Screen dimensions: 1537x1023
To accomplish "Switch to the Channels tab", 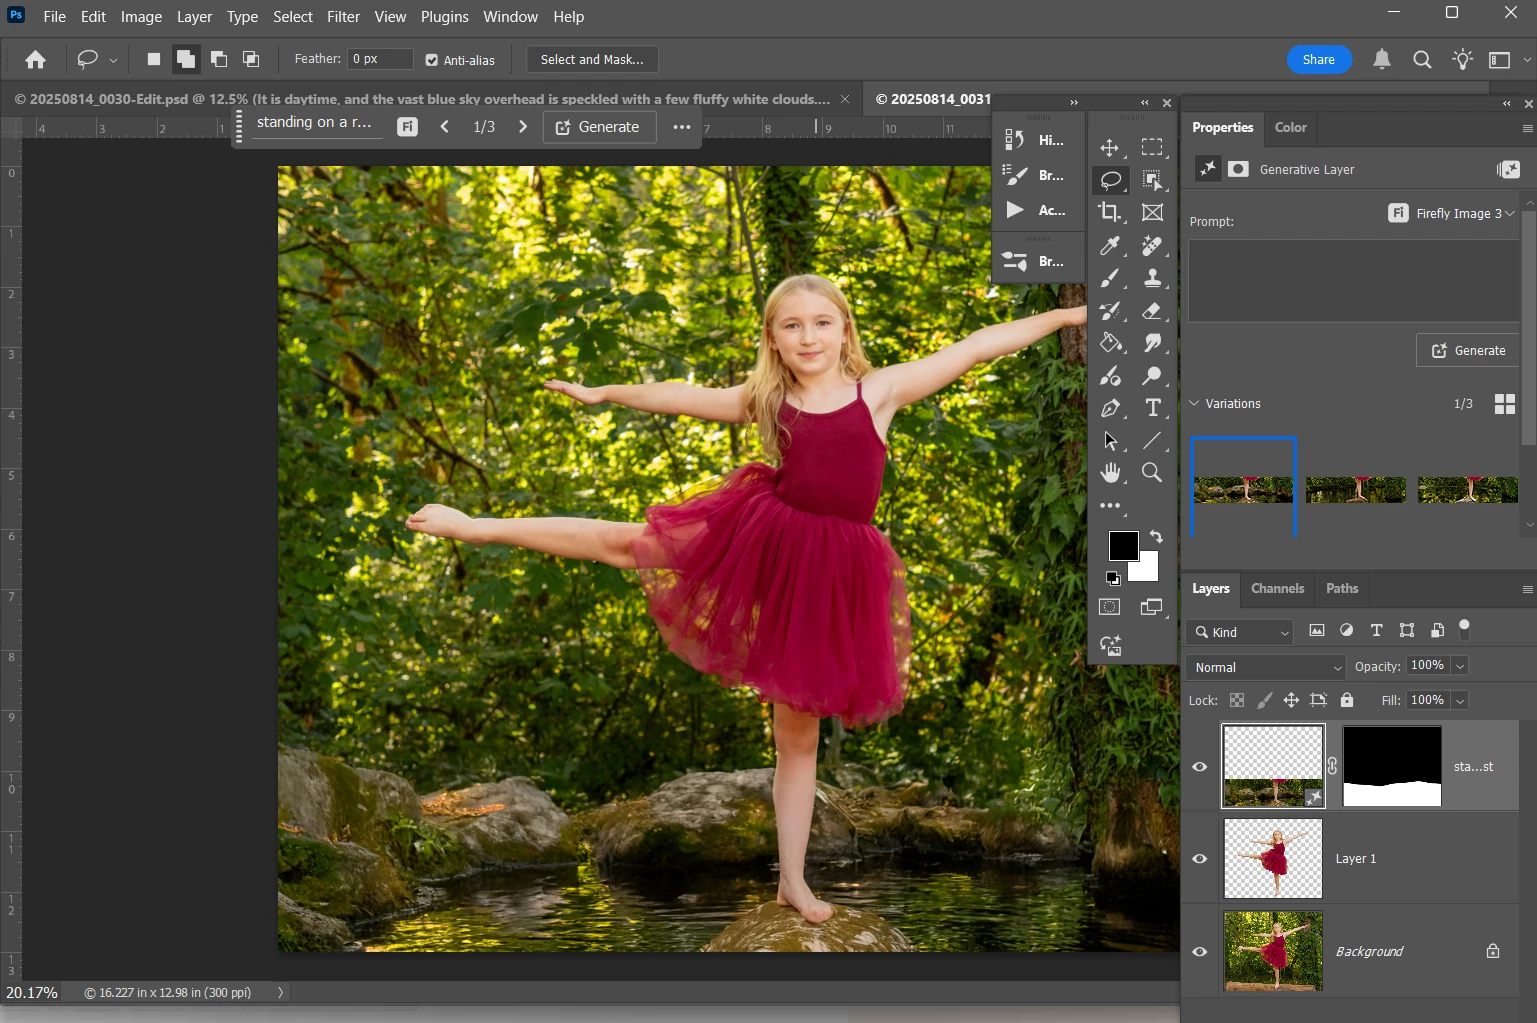I will click(1277, 589).
